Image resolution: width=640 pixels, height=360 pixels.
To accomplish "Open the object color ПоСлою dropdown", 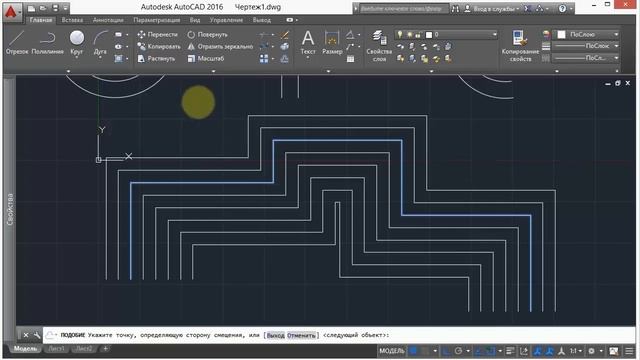I will pos(587,35).
